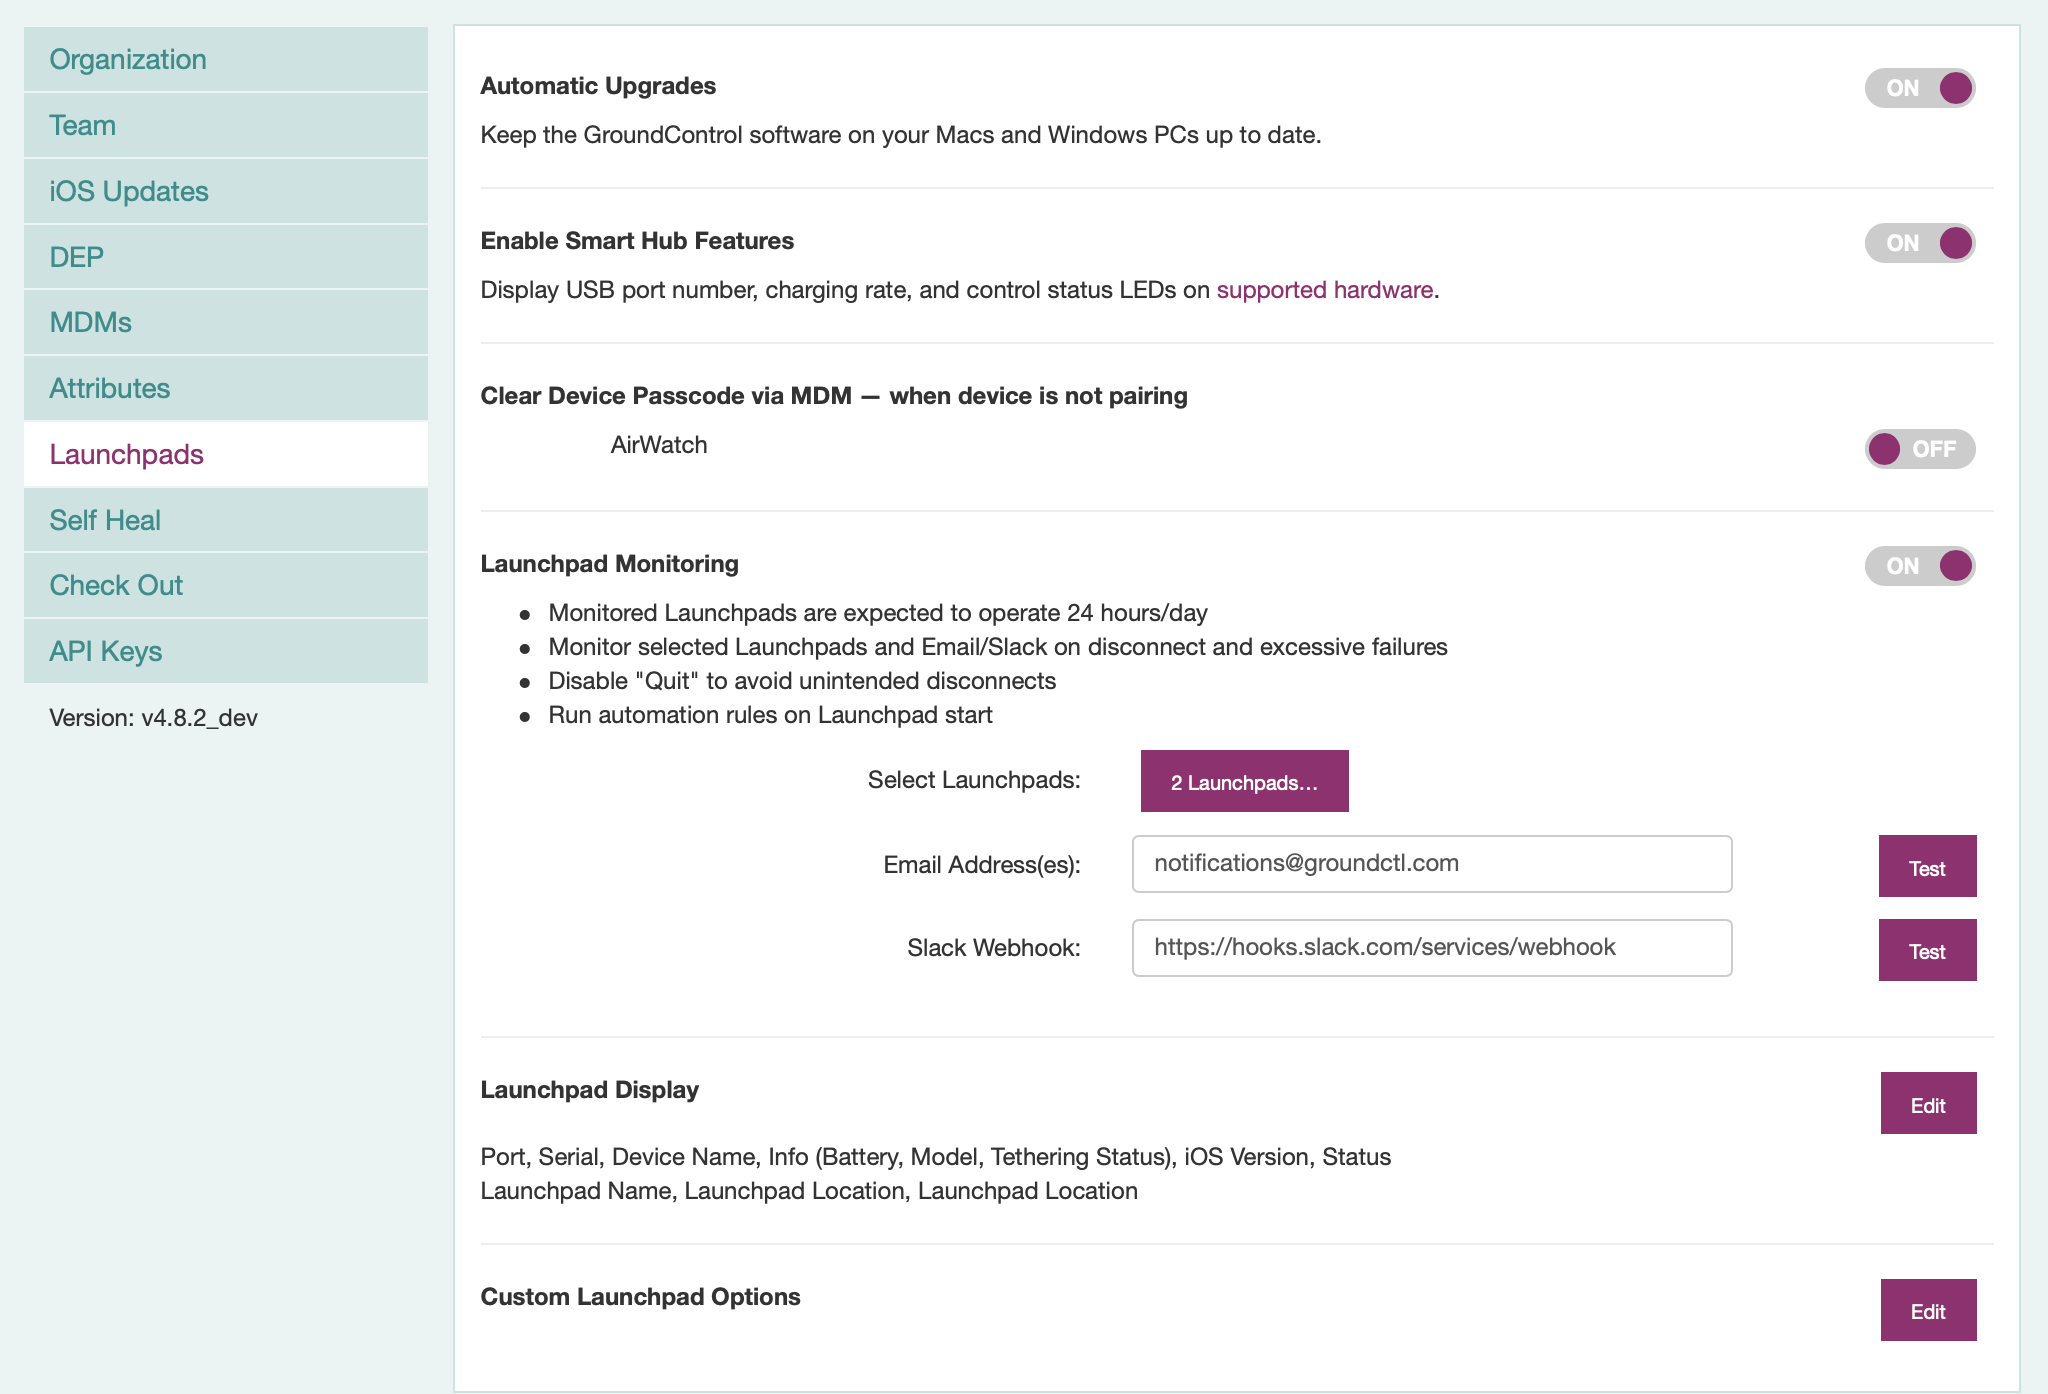Enable AirWatch clear passcode toggle
This screenshot has height=1394, width=2048.
click(x=1919, y=449)
